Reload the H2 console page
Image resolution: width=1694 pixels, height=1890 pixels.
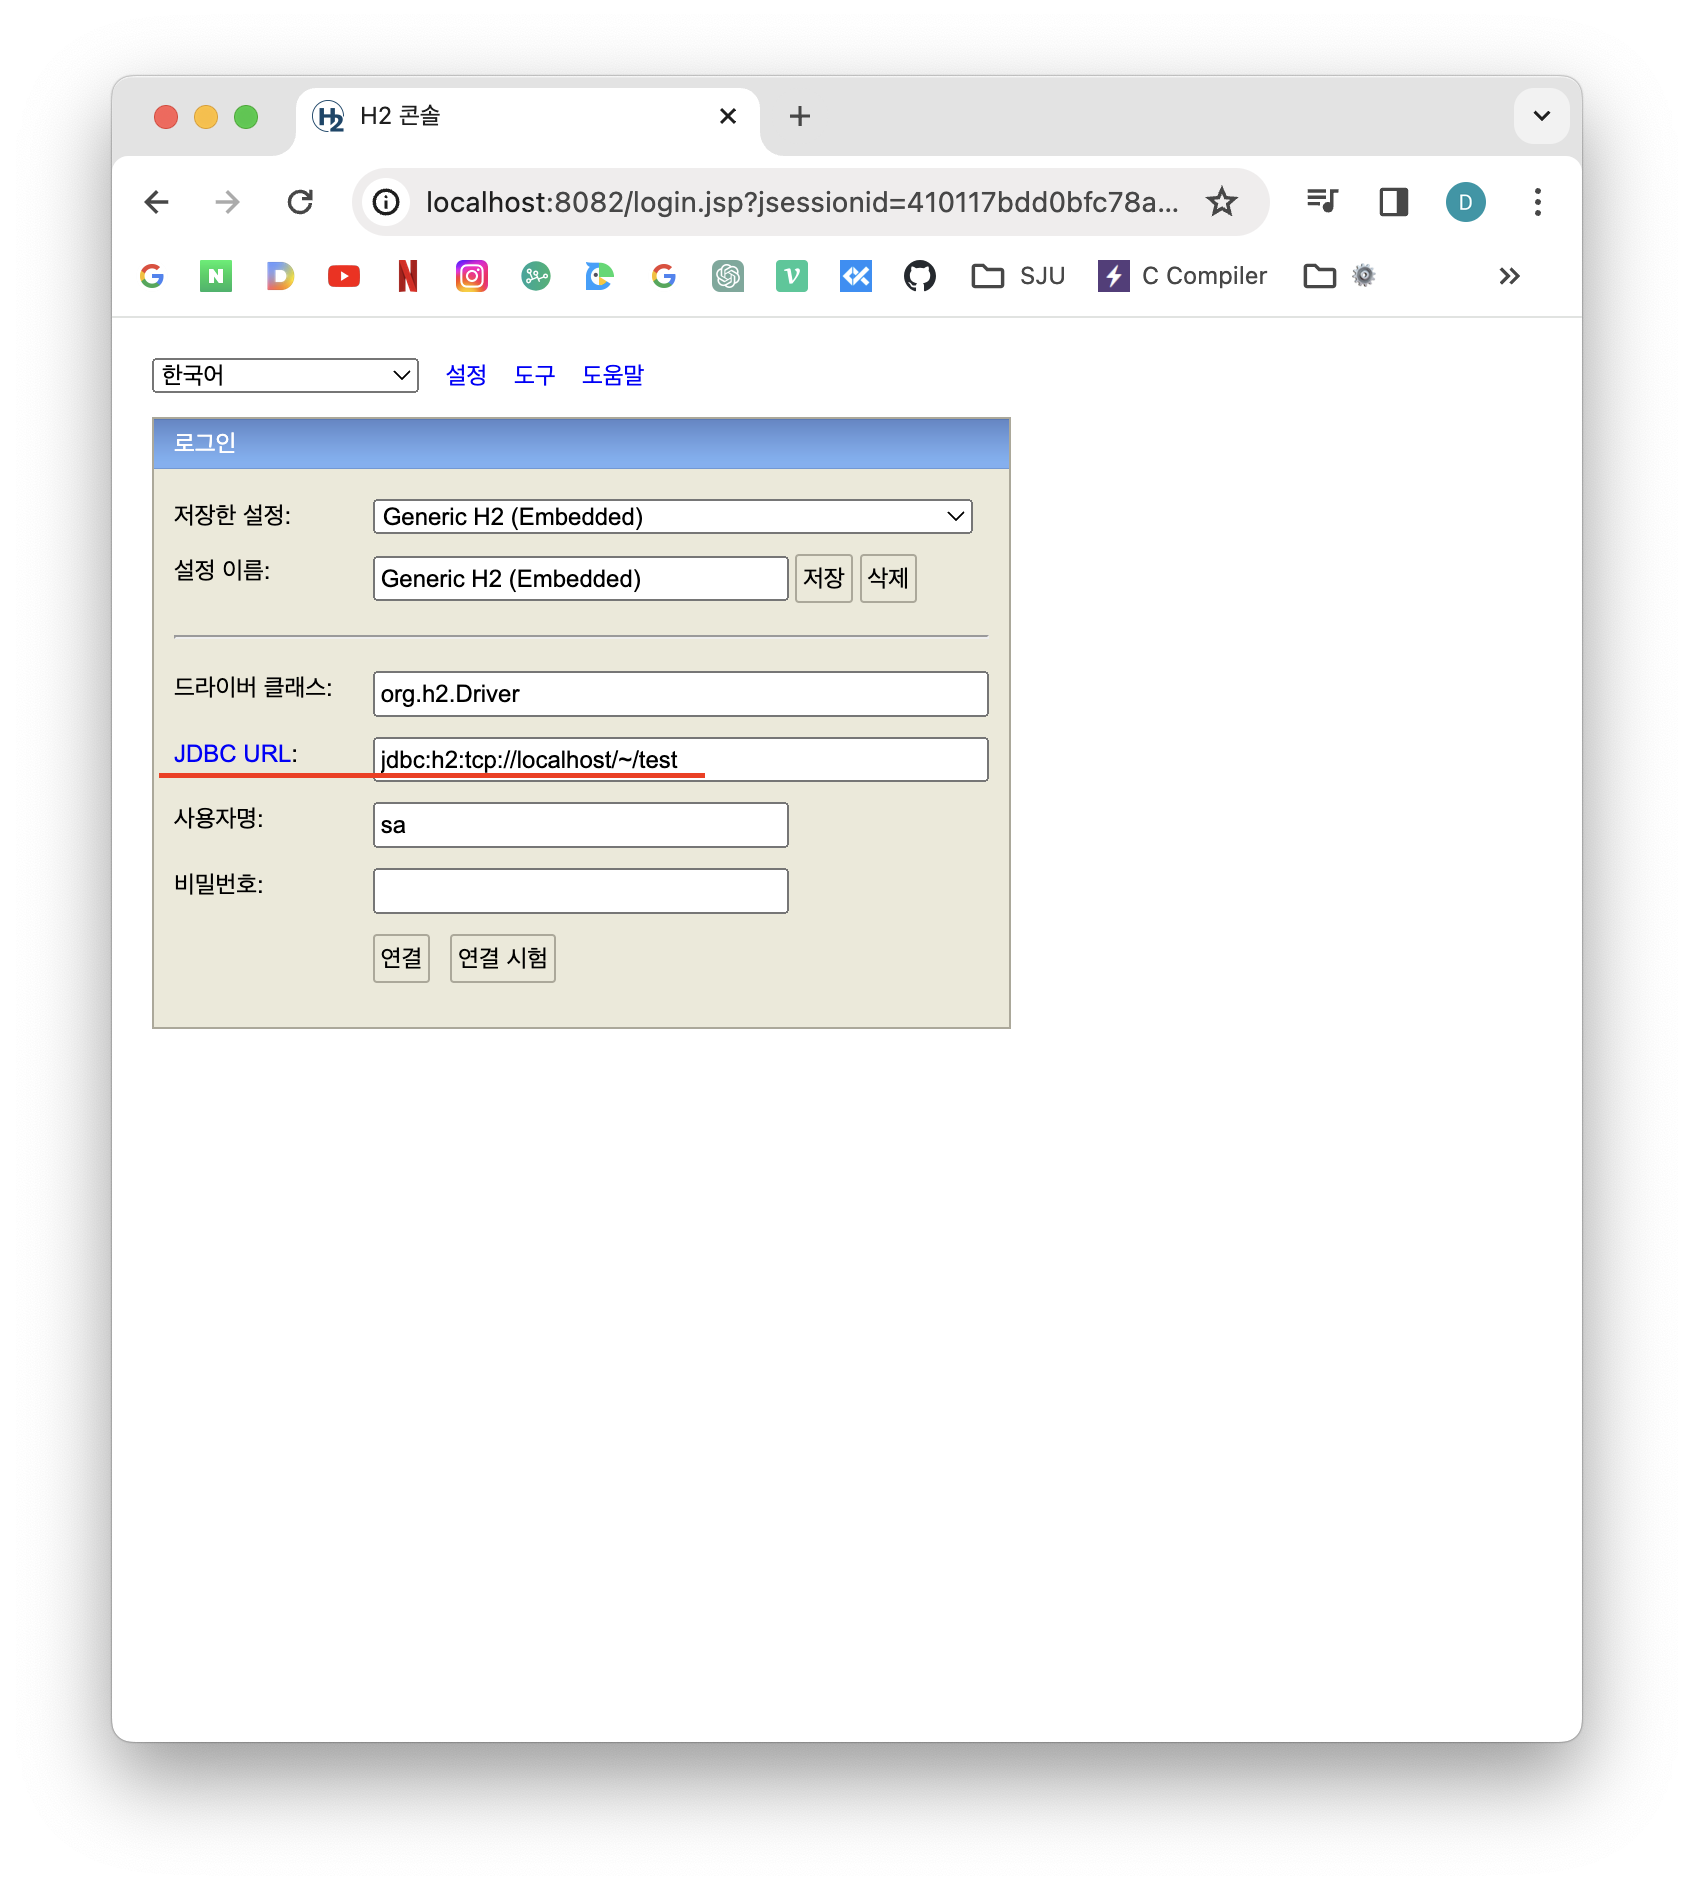(x=300, y=202)
